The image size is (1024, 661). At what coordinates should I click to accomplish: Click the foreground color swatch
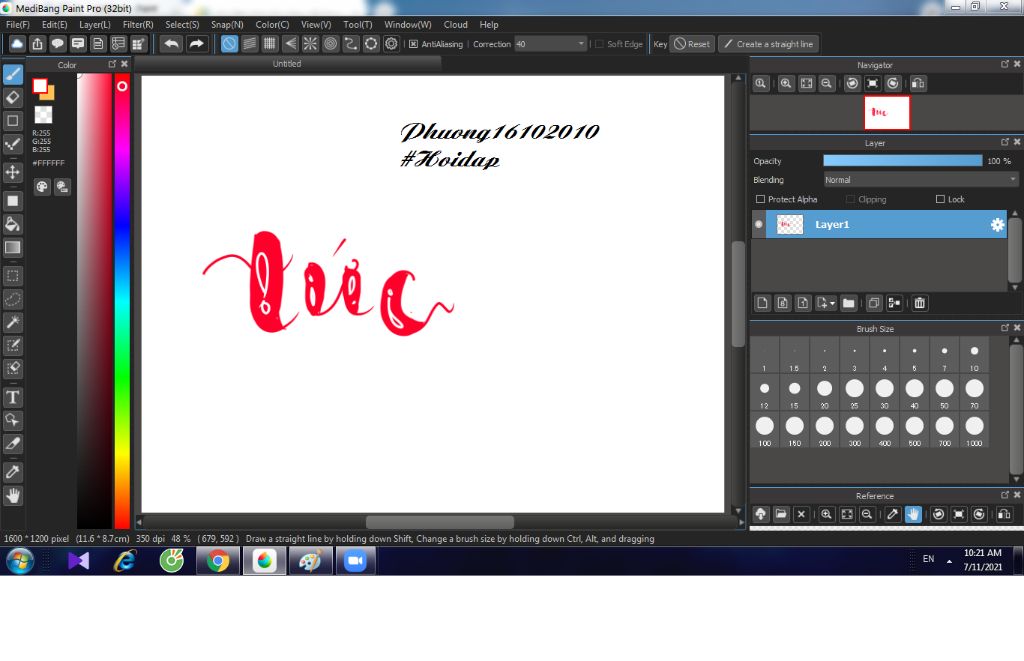40,86
